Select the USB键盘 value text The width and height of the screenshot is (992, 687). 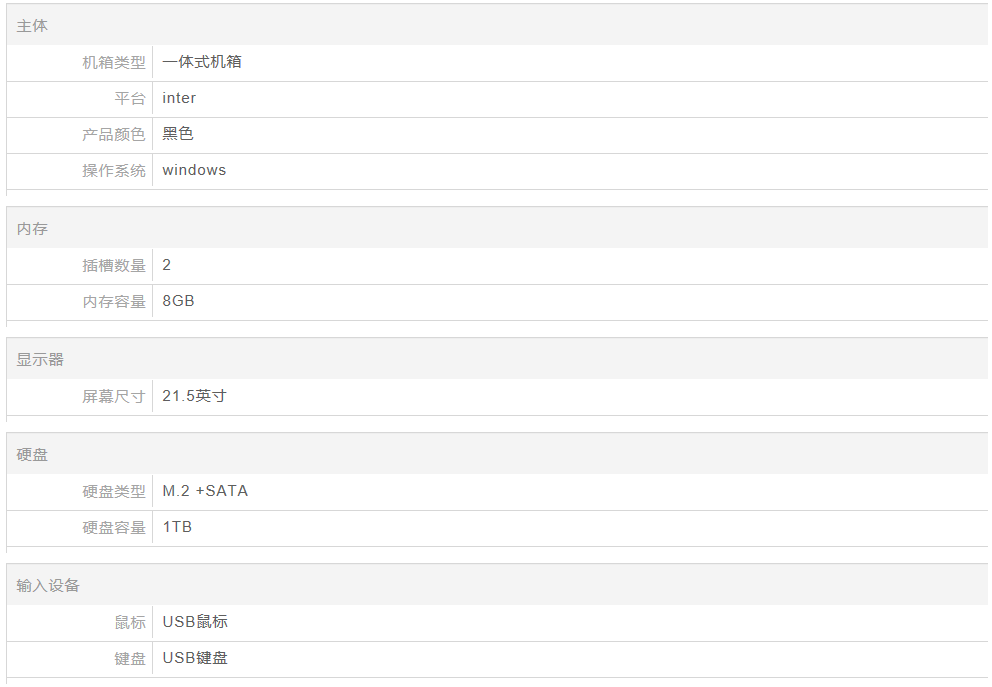(x=195, y=658)
